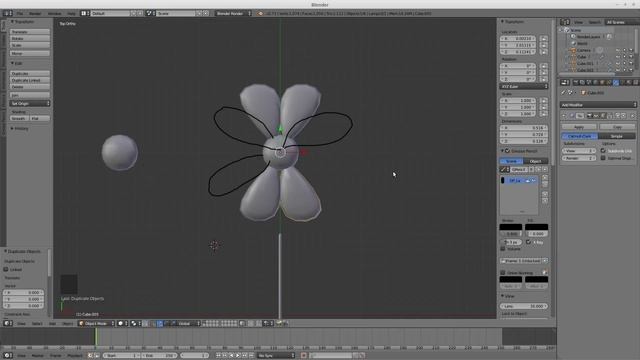The height and width of the screenshot is (360, 640).
Task: Click the play animation button in timeline
Action: (x=238, y=356)
